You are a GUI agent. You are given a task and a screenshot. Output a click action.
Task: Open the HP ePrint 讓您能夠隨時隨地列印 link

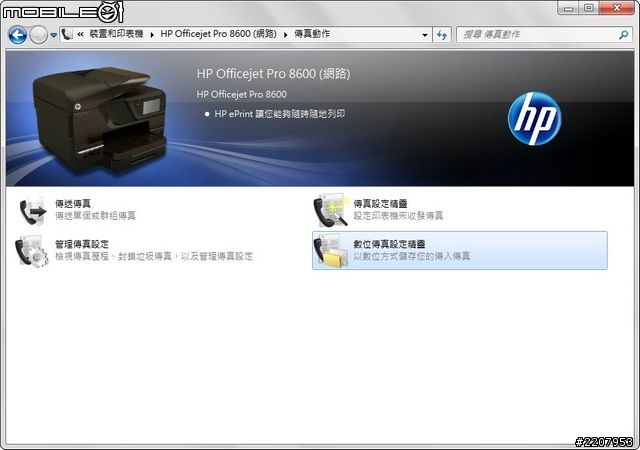coord(280,114)
